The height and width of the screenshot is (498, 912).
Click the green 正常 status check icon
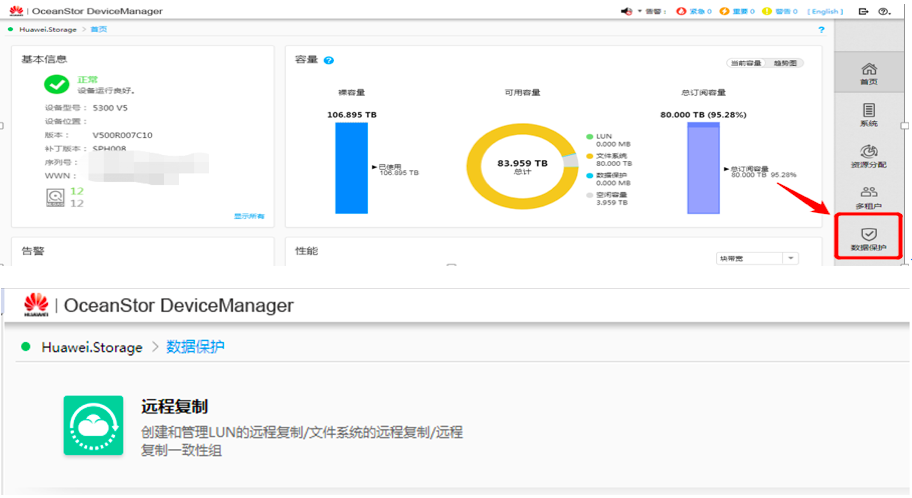pyautogui.click(x=56, y=84)
